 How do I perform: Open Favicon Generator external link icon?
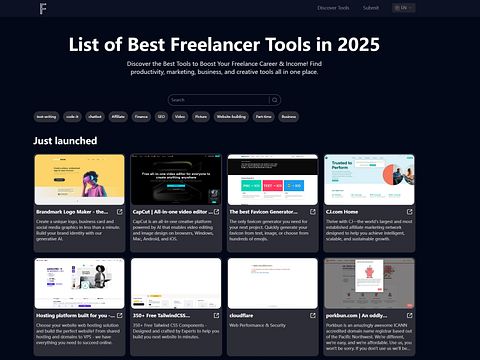[x=313, y=212]
